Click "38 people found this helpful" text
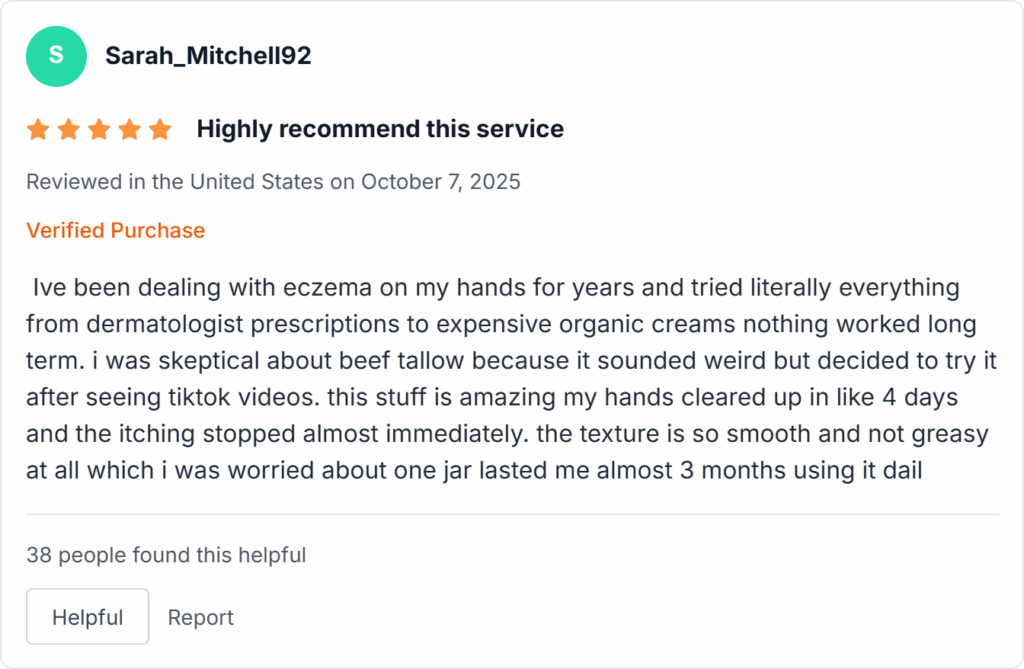Image resolution: width=1024 pixels, height=669 pixels. [x=167, y=555]
